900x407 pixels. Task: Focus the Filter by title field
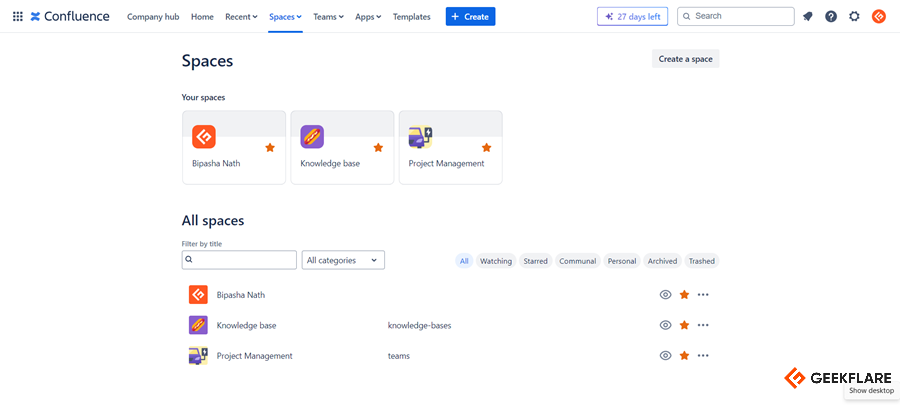(239, 260)
